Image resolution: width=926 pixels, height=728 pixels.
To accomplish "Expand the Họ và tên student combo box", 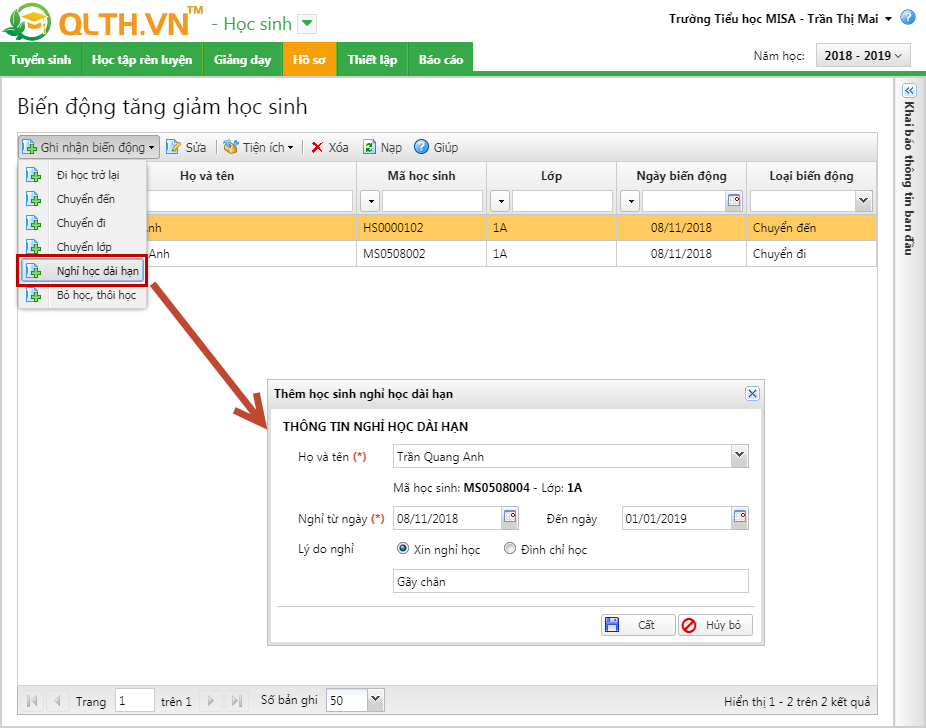I will tap(739, 456).
